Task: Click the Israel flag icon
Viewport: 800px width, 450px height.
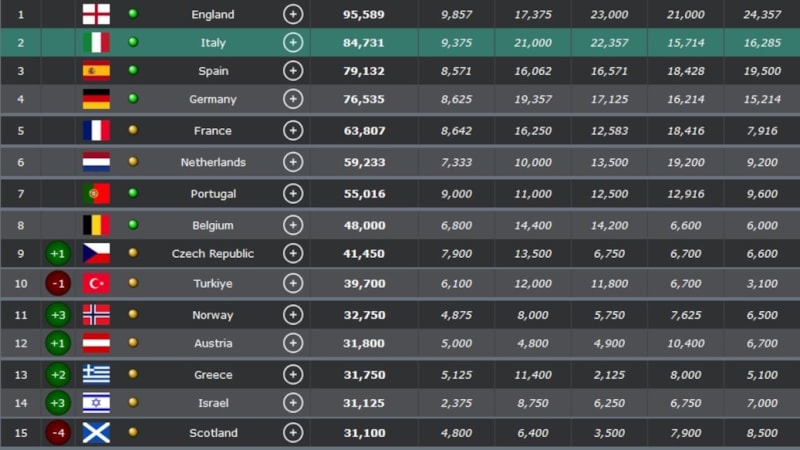Action: pyautogui.click(x=96, y=403)
